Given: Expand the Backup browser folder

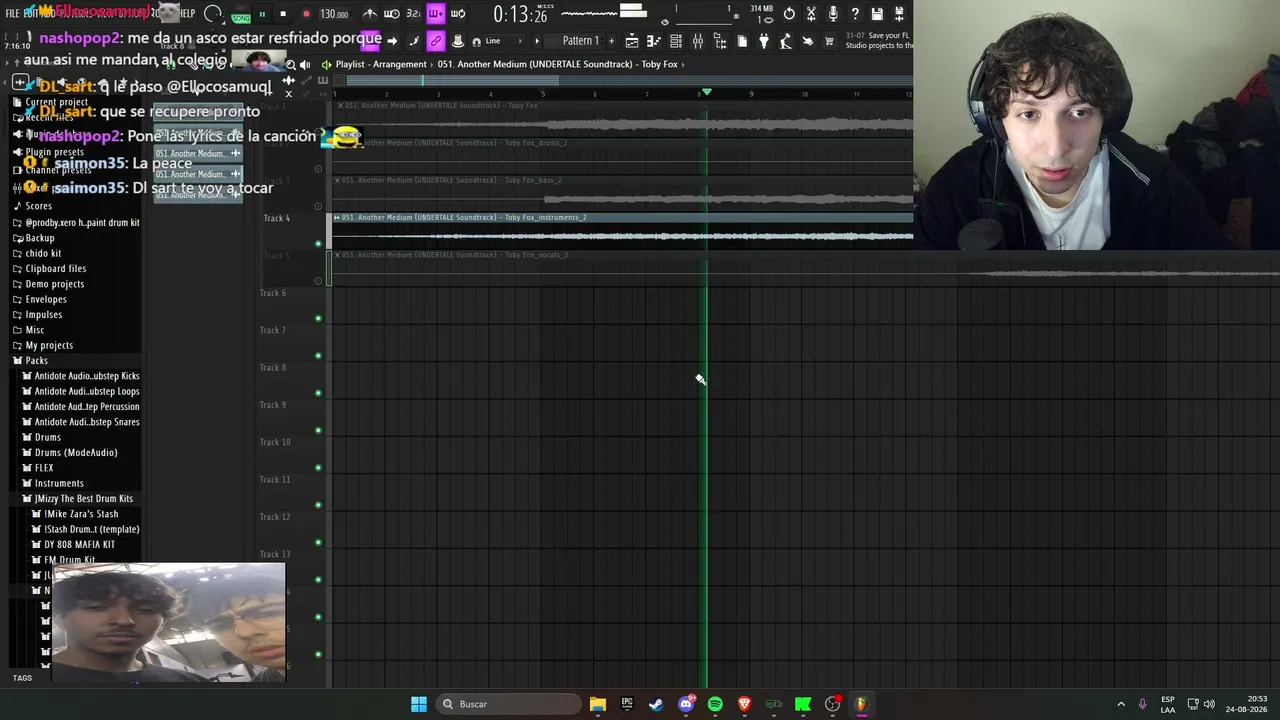Looking at the screenshot, I should 40,238.
